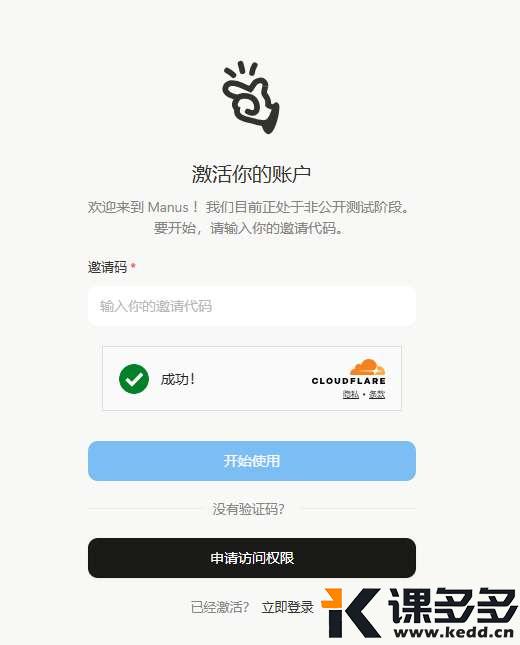Click the green success checkmark icon
The image size is (520, 645).
[x=134, y=379]
